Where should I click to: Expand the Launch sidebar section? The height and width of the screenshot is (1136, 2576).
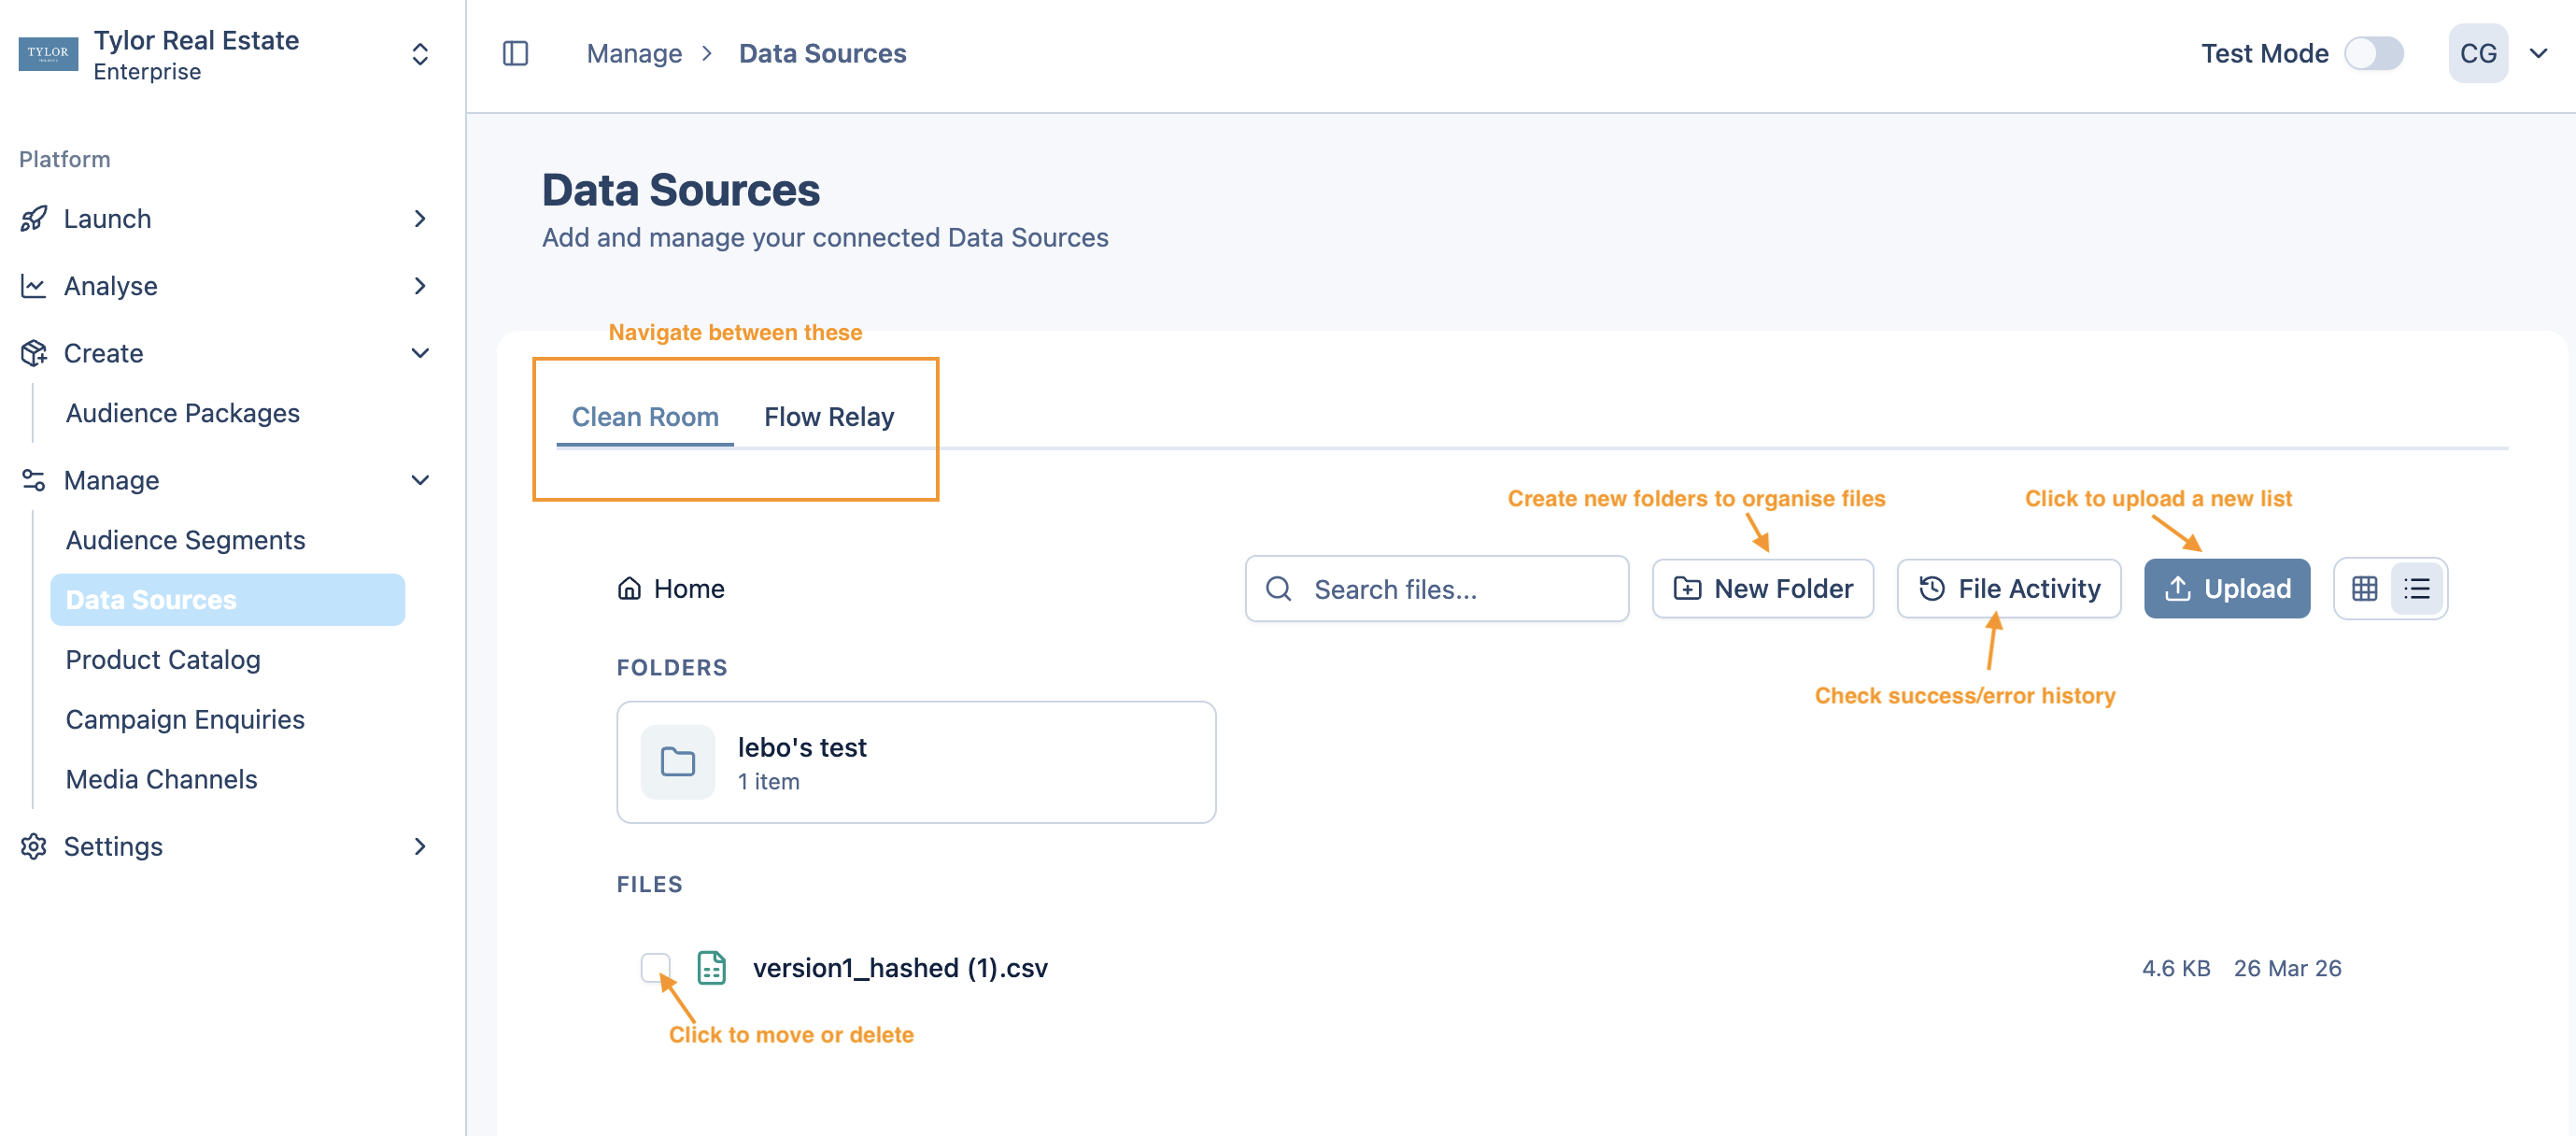[x=420, y=218]
